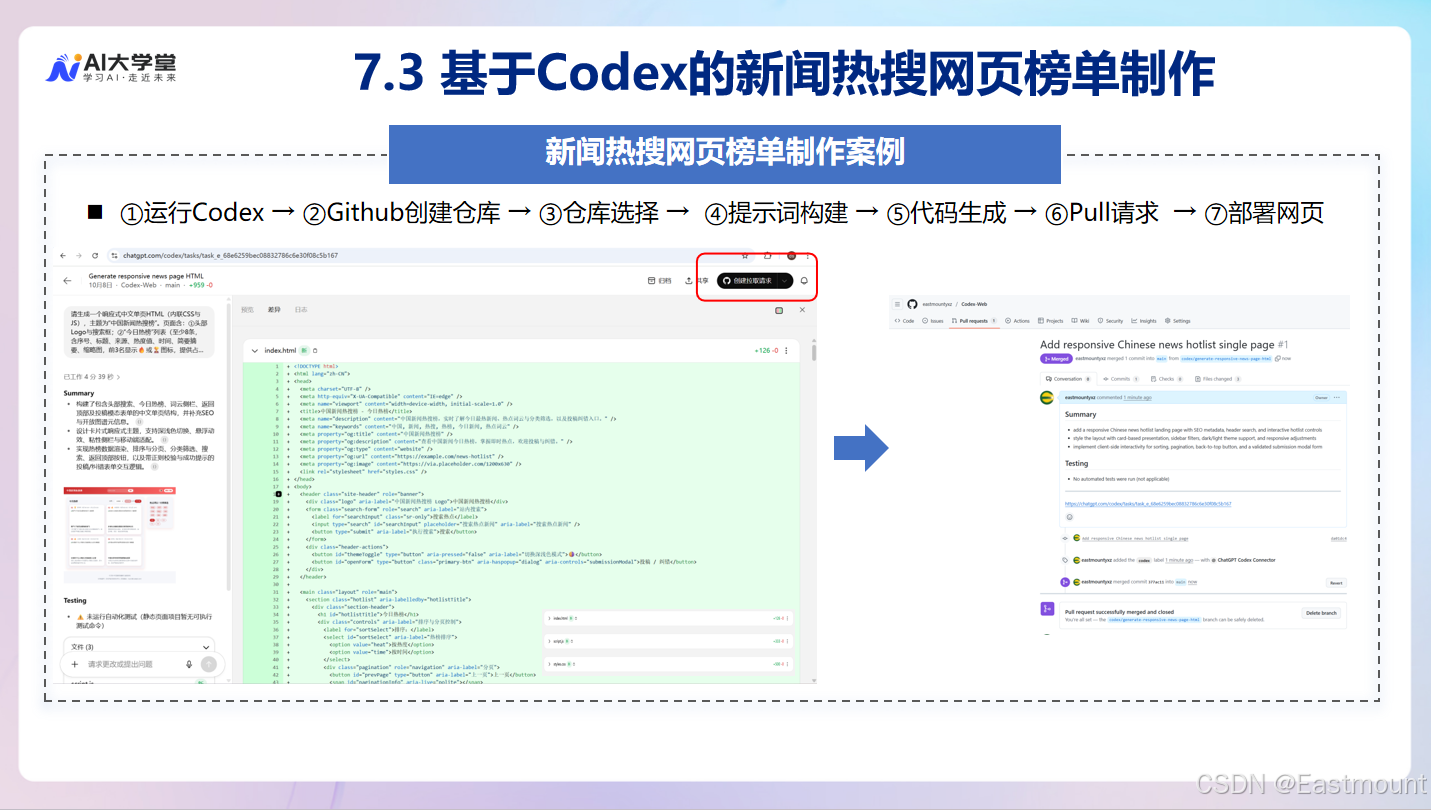Image resolution: width=1431 pixels, height=810 pixels.
Task: Open Codex-Web repository link
Action: click(974, 304)
